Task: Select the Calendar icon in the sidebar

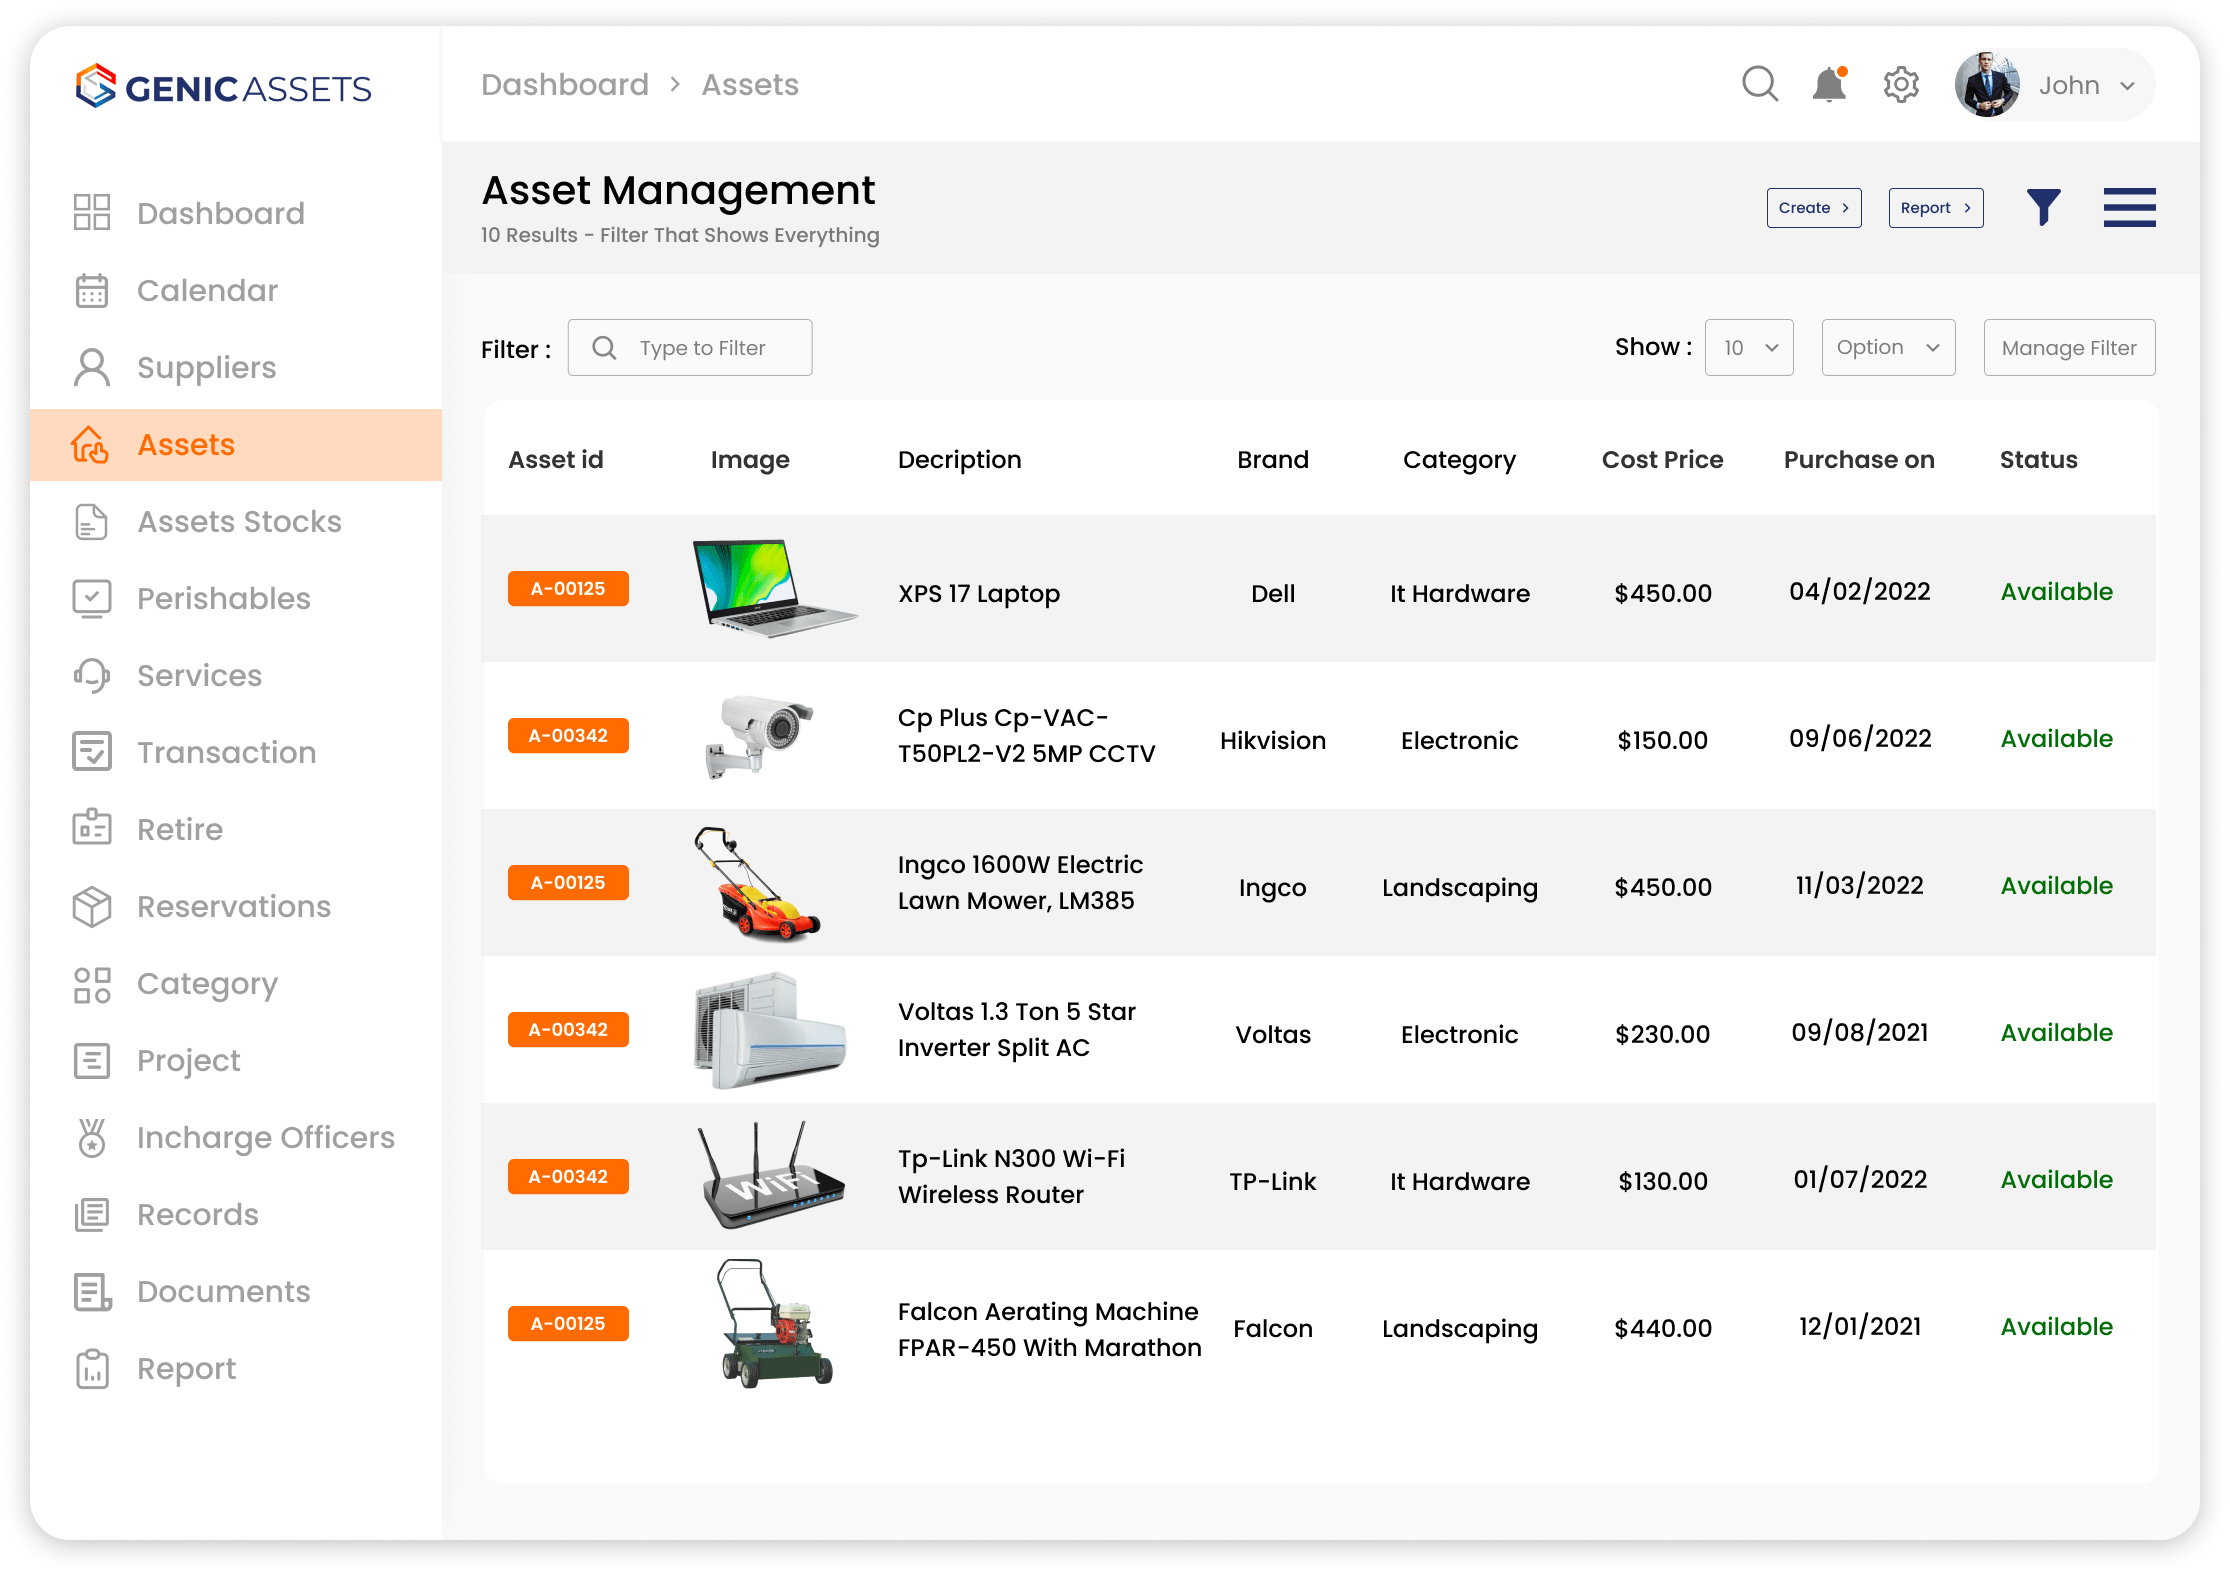Action: [93, 290]
